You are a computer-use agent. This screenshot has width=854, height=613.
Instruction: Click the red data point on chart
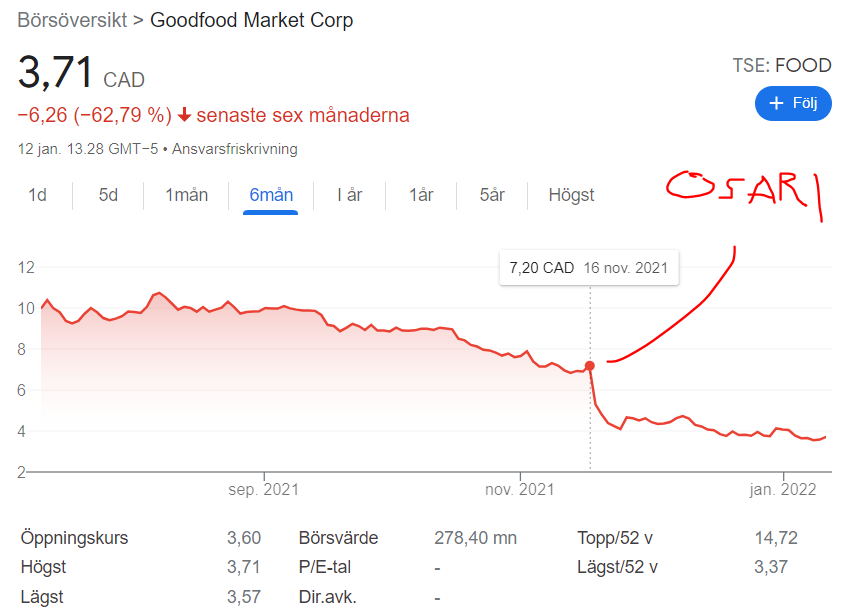(x=590, y=366)
